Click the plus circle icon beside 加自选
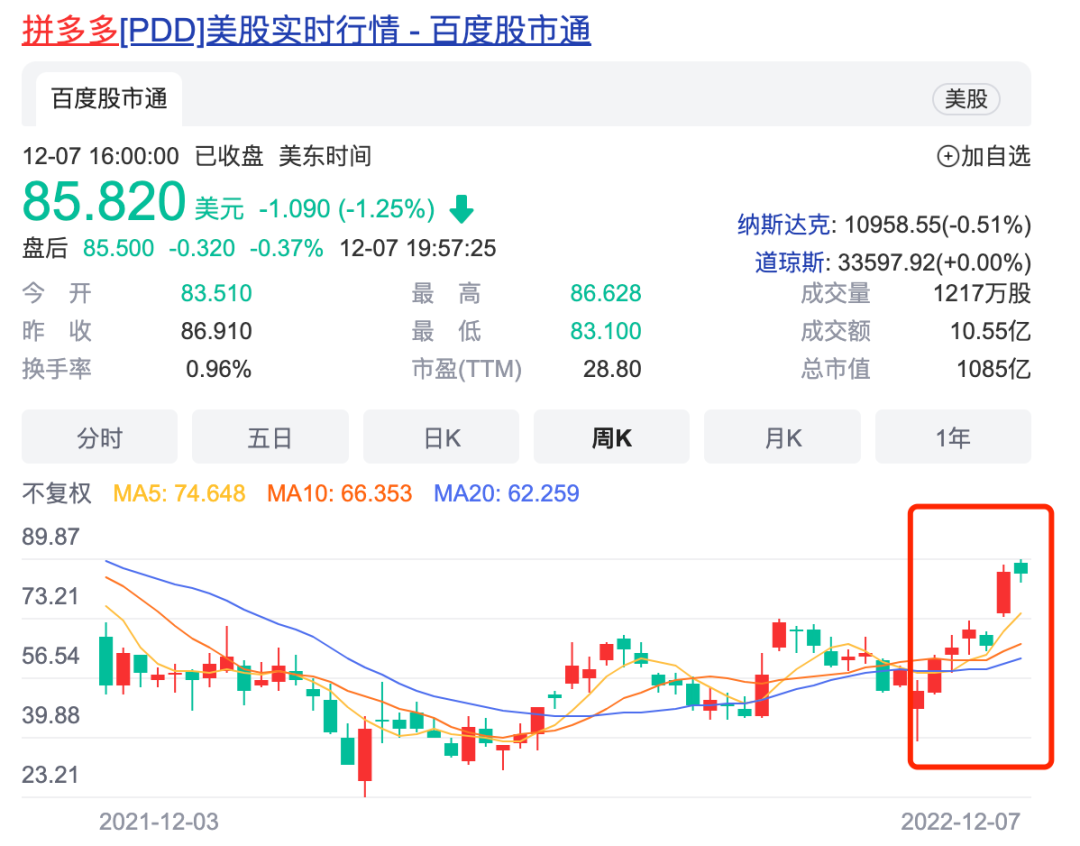Image resolution: width=1080 pixels, height=846 pixels. pos(948,156)
